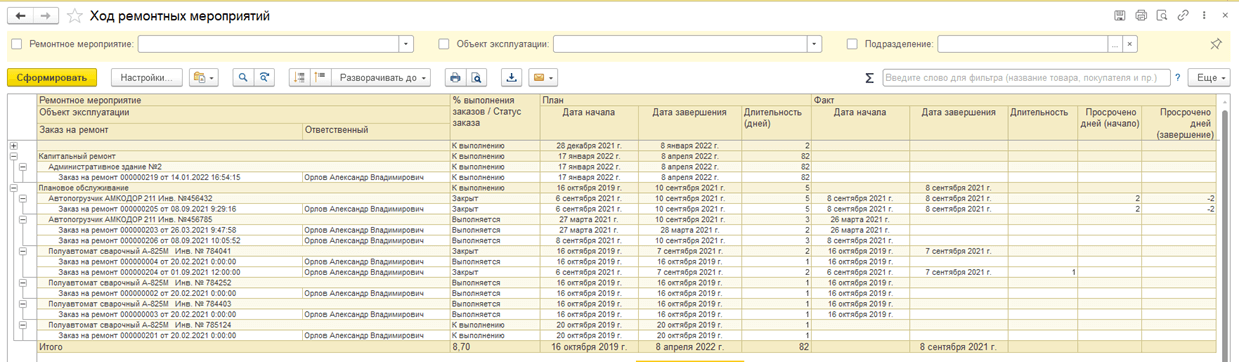Open the three-dot more menu in the title bar

1204,16
